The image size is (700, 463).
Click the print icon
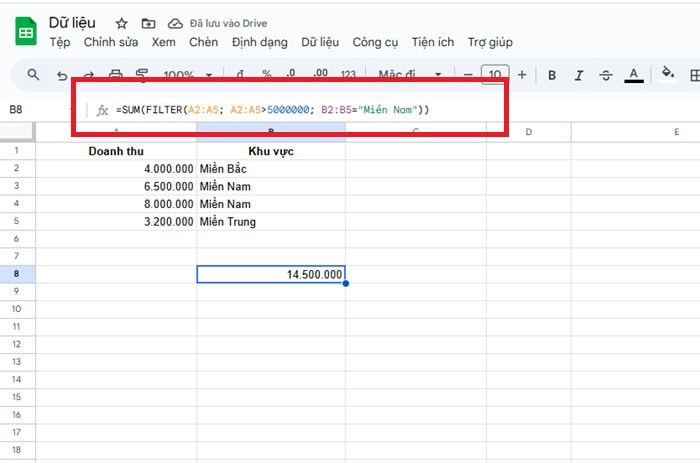[116, 75]
